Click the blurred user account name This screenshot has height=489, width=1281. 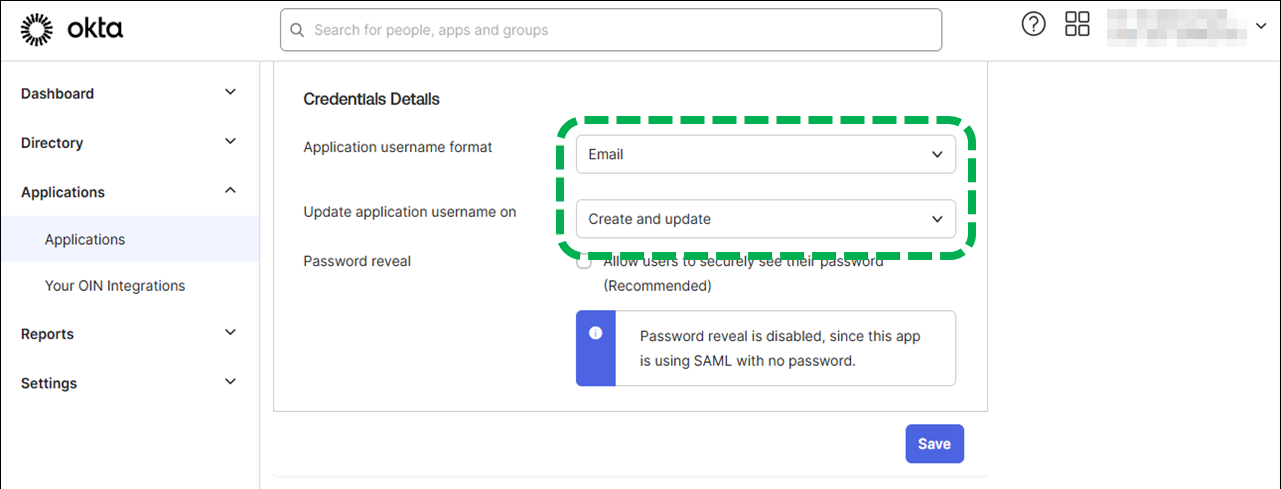(1176, 26)
